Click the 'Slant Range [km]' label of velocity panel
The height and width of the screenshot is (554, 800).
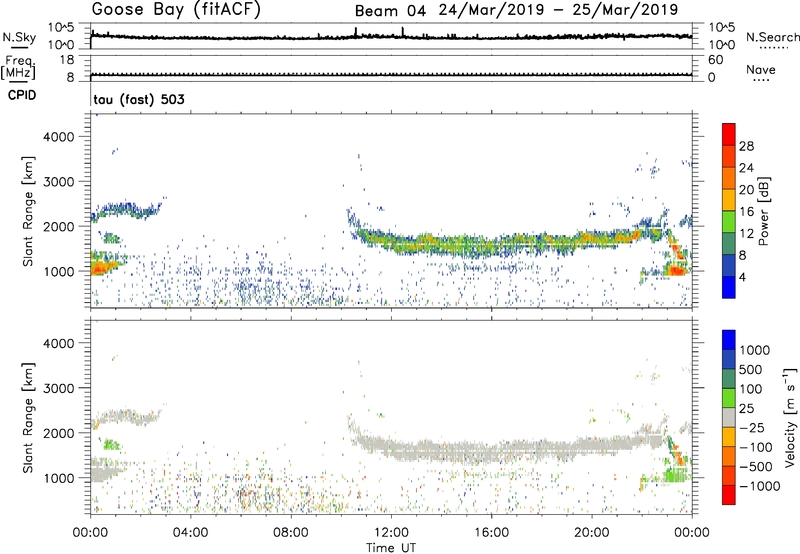coord(28,418)
